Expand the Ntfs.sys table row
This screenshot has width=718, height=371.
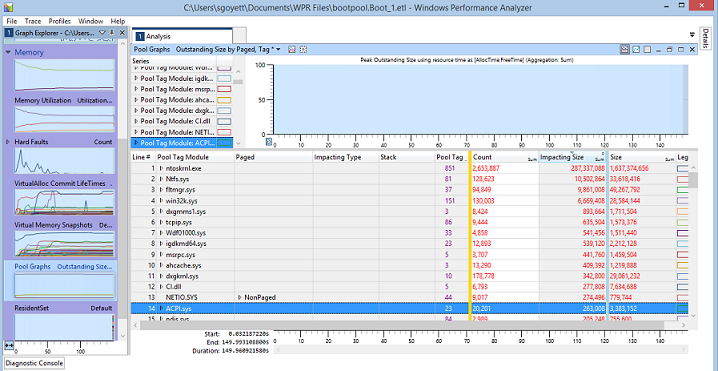click(162, 179)
